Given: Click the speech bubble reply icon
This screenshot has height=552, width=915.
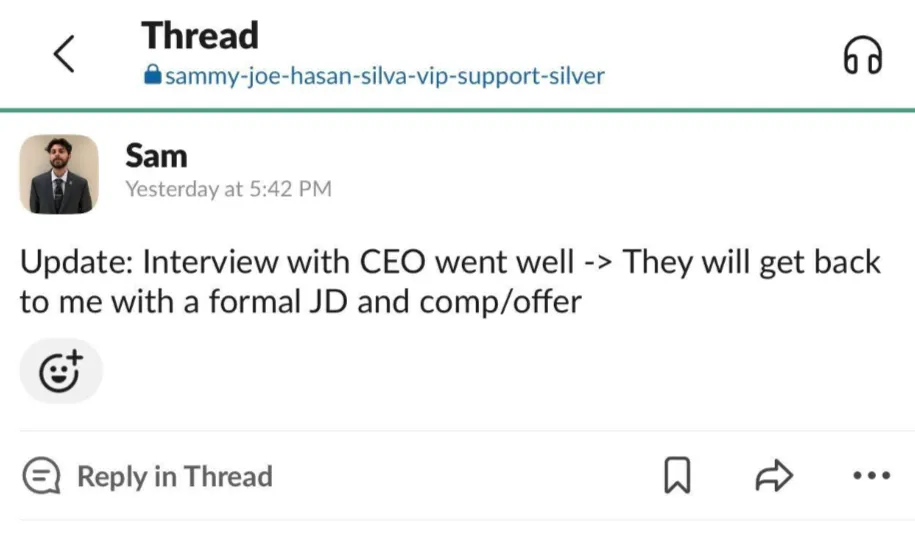Looking at the screenshot, I should click(41, 476).
